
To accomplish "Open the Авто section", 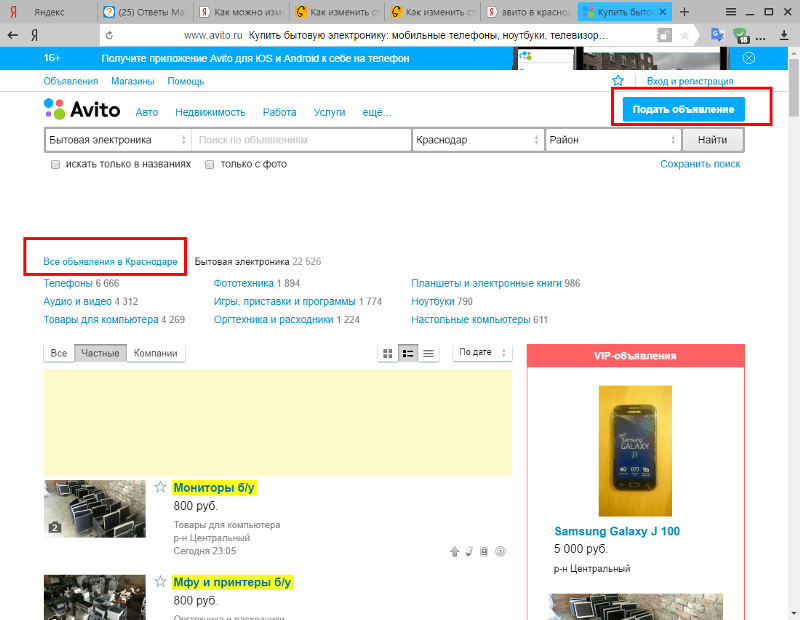I will (146, 112).
